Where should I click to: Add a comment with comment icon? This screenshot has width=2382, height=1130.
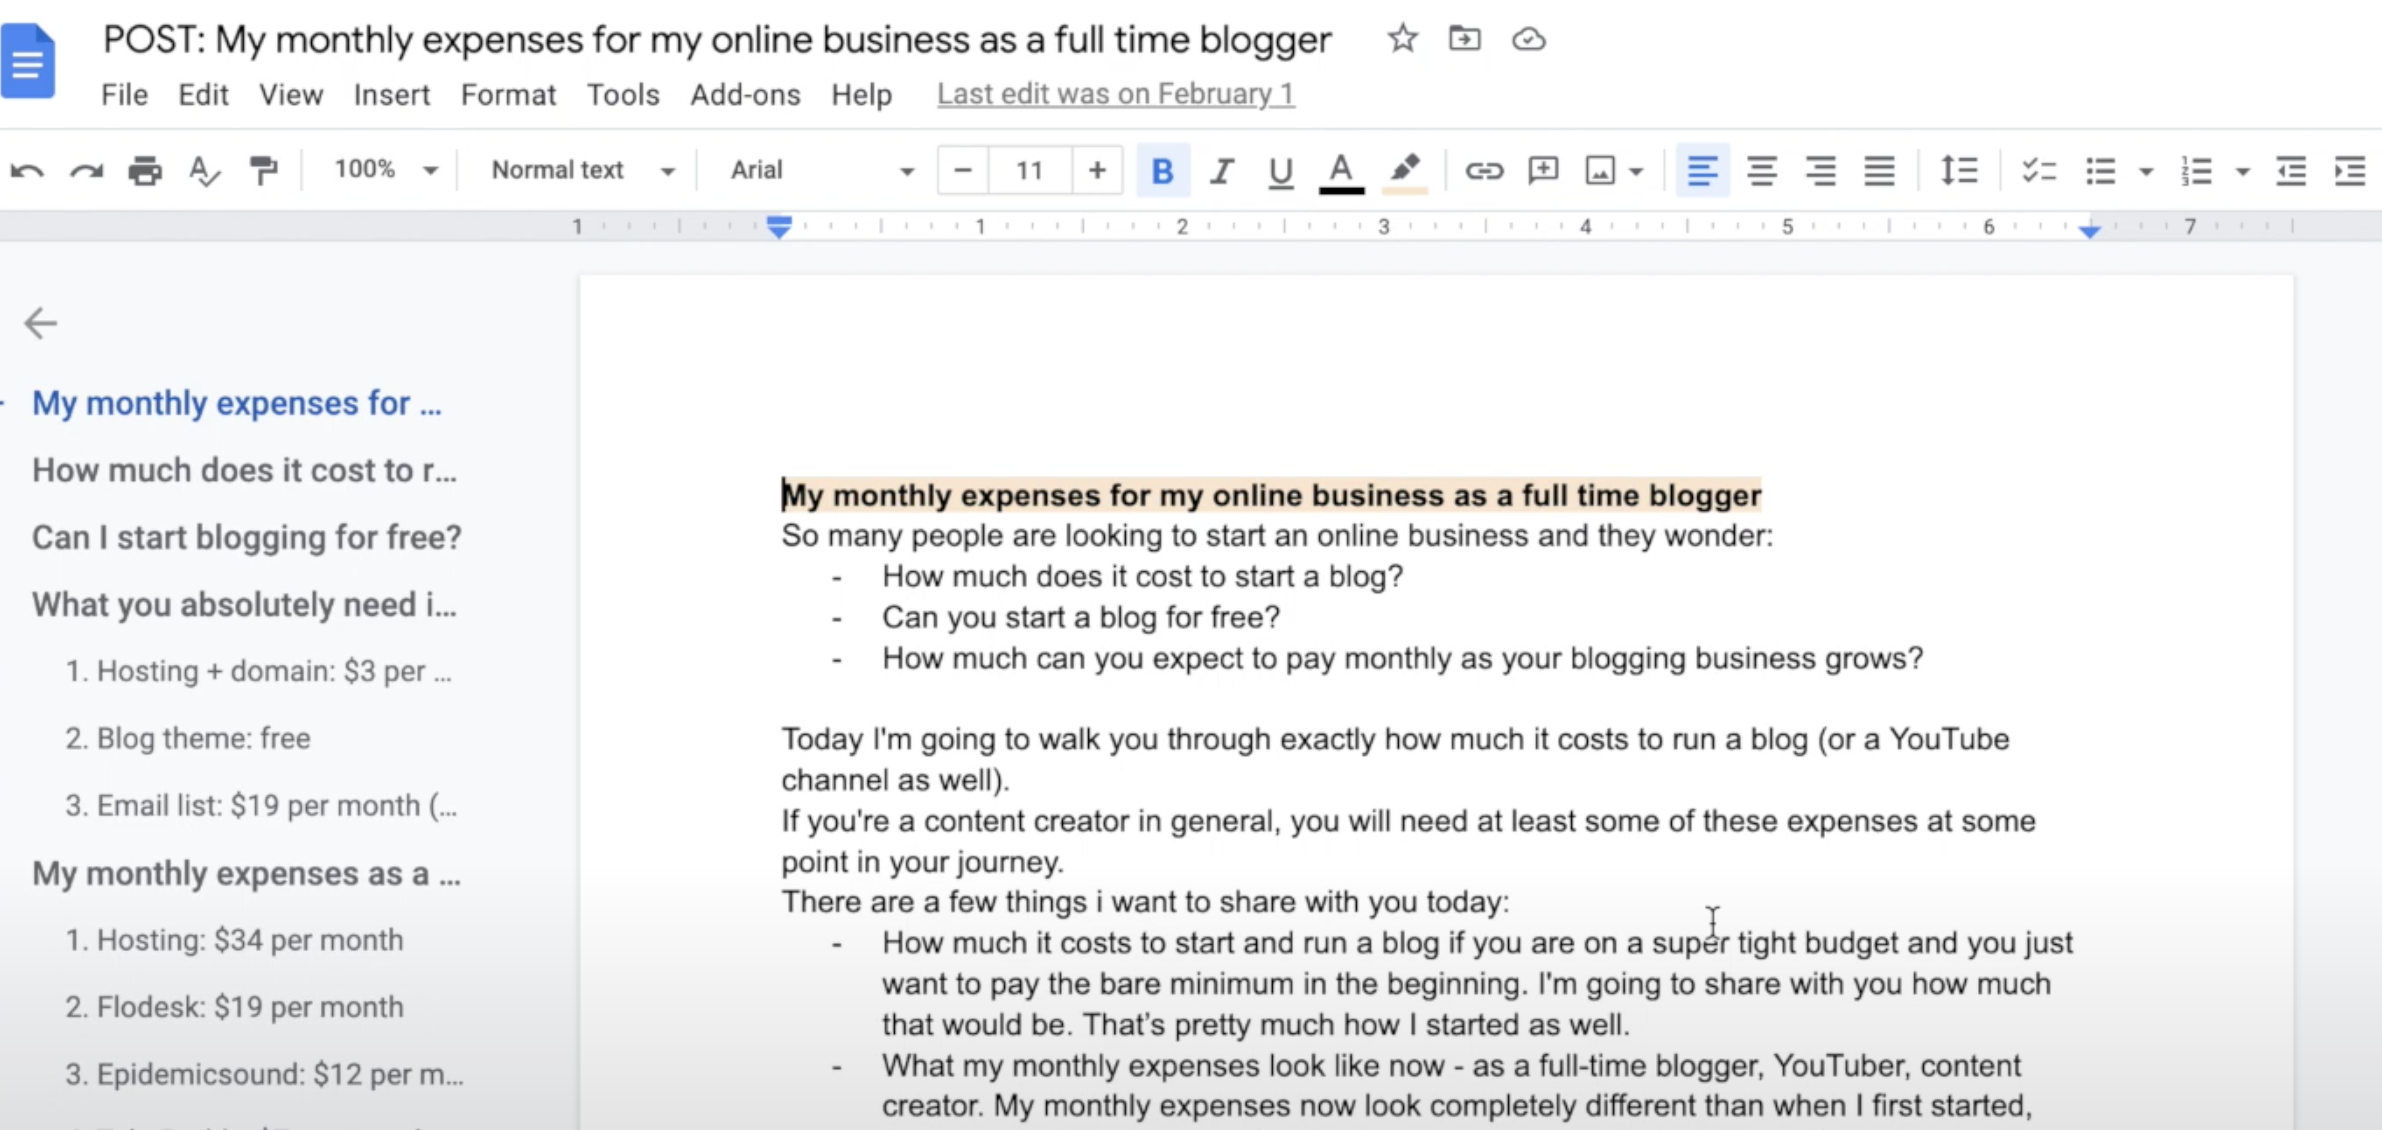click(x=1543, y=171)
